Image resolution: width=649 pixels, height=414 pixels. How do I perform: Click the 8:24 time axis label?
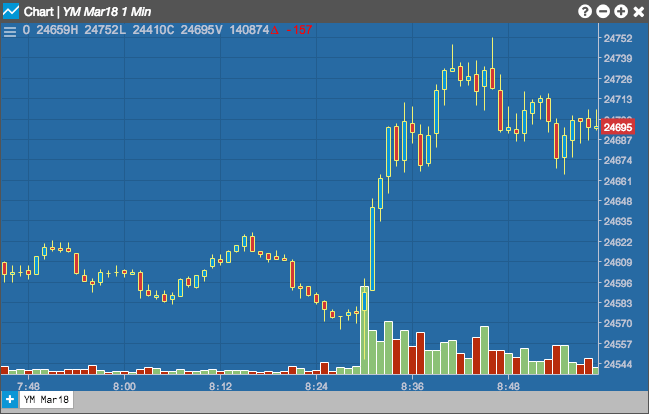coord(316,386)
